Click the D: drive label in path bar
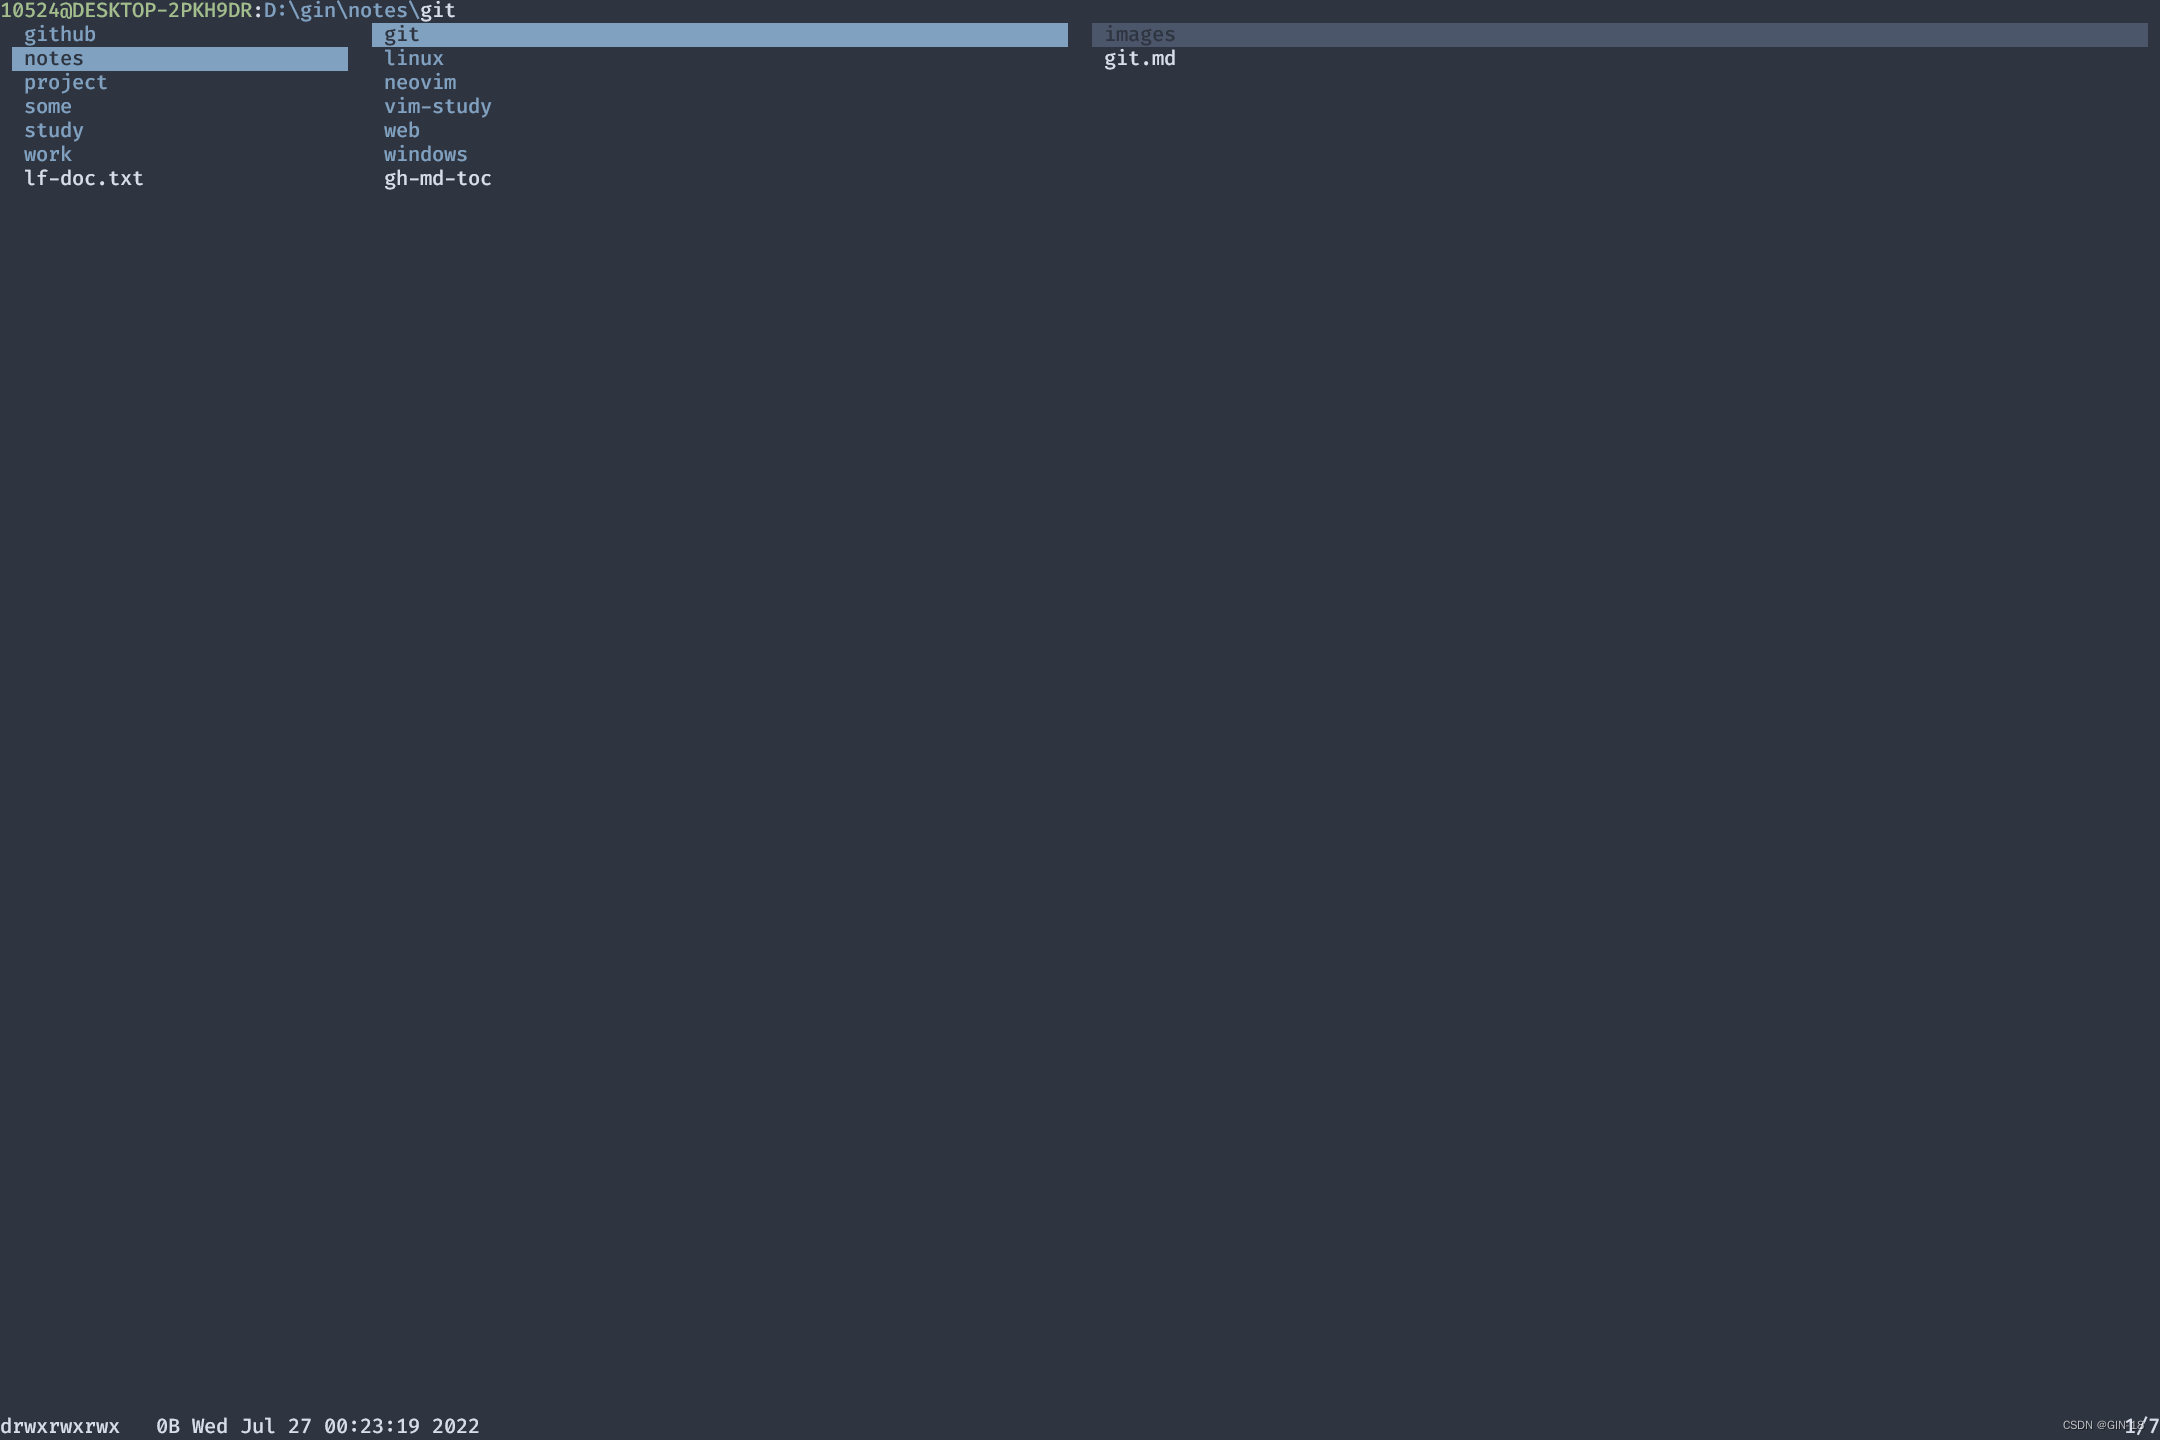This screenshot has height=1440, width=2160. click(275, 10)
